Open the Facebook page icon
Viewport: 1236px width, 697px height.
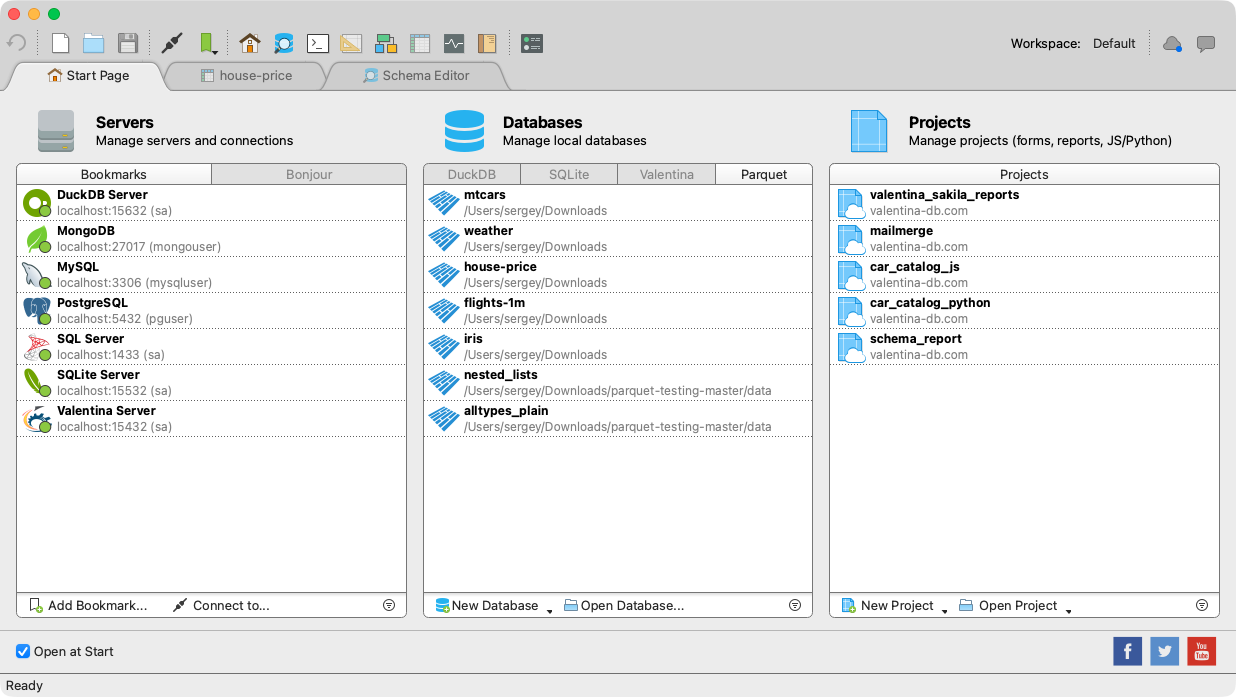pyautogui.click(x=1127, y=651)
